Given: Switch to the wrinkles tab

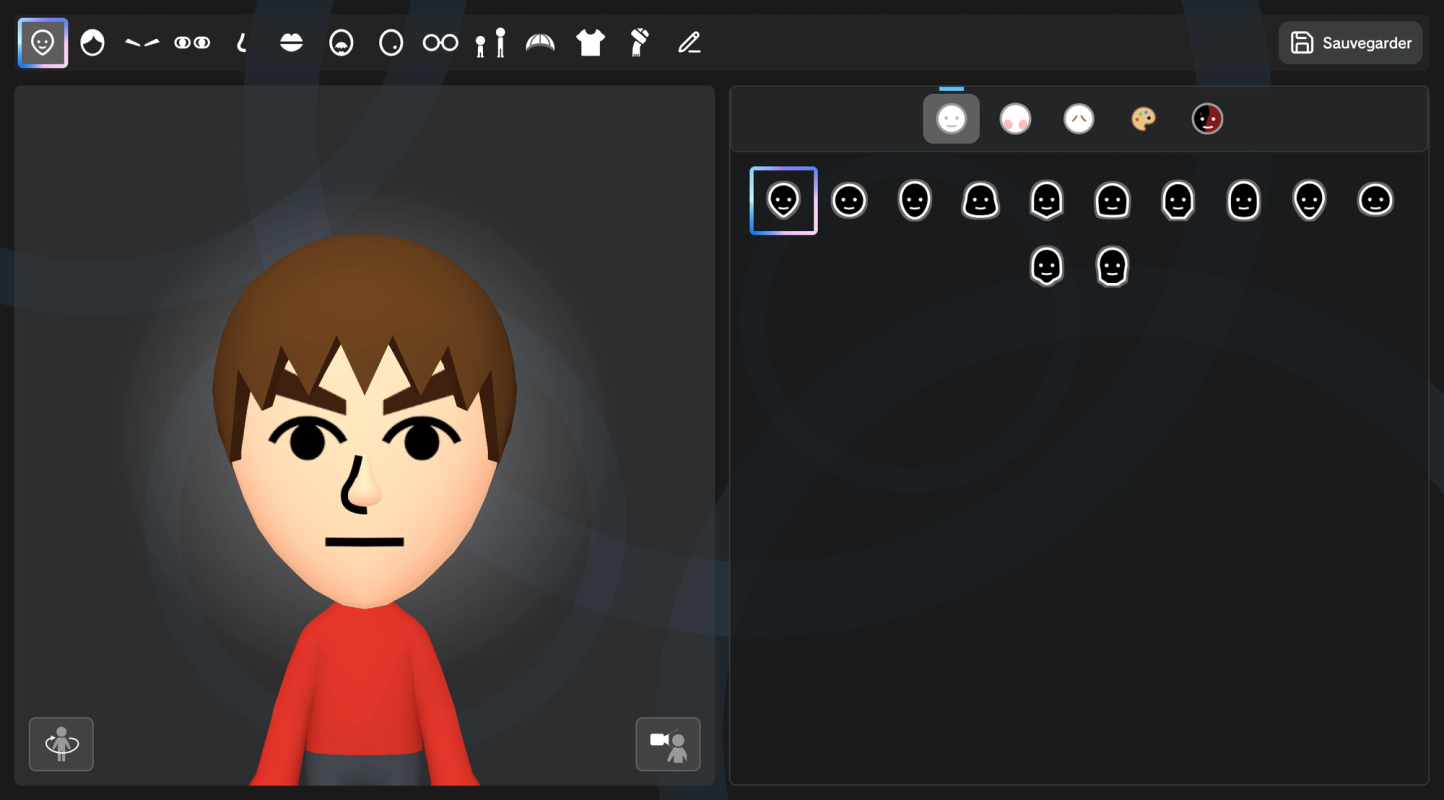Looking at the screenshot, I should (1079, 119).
